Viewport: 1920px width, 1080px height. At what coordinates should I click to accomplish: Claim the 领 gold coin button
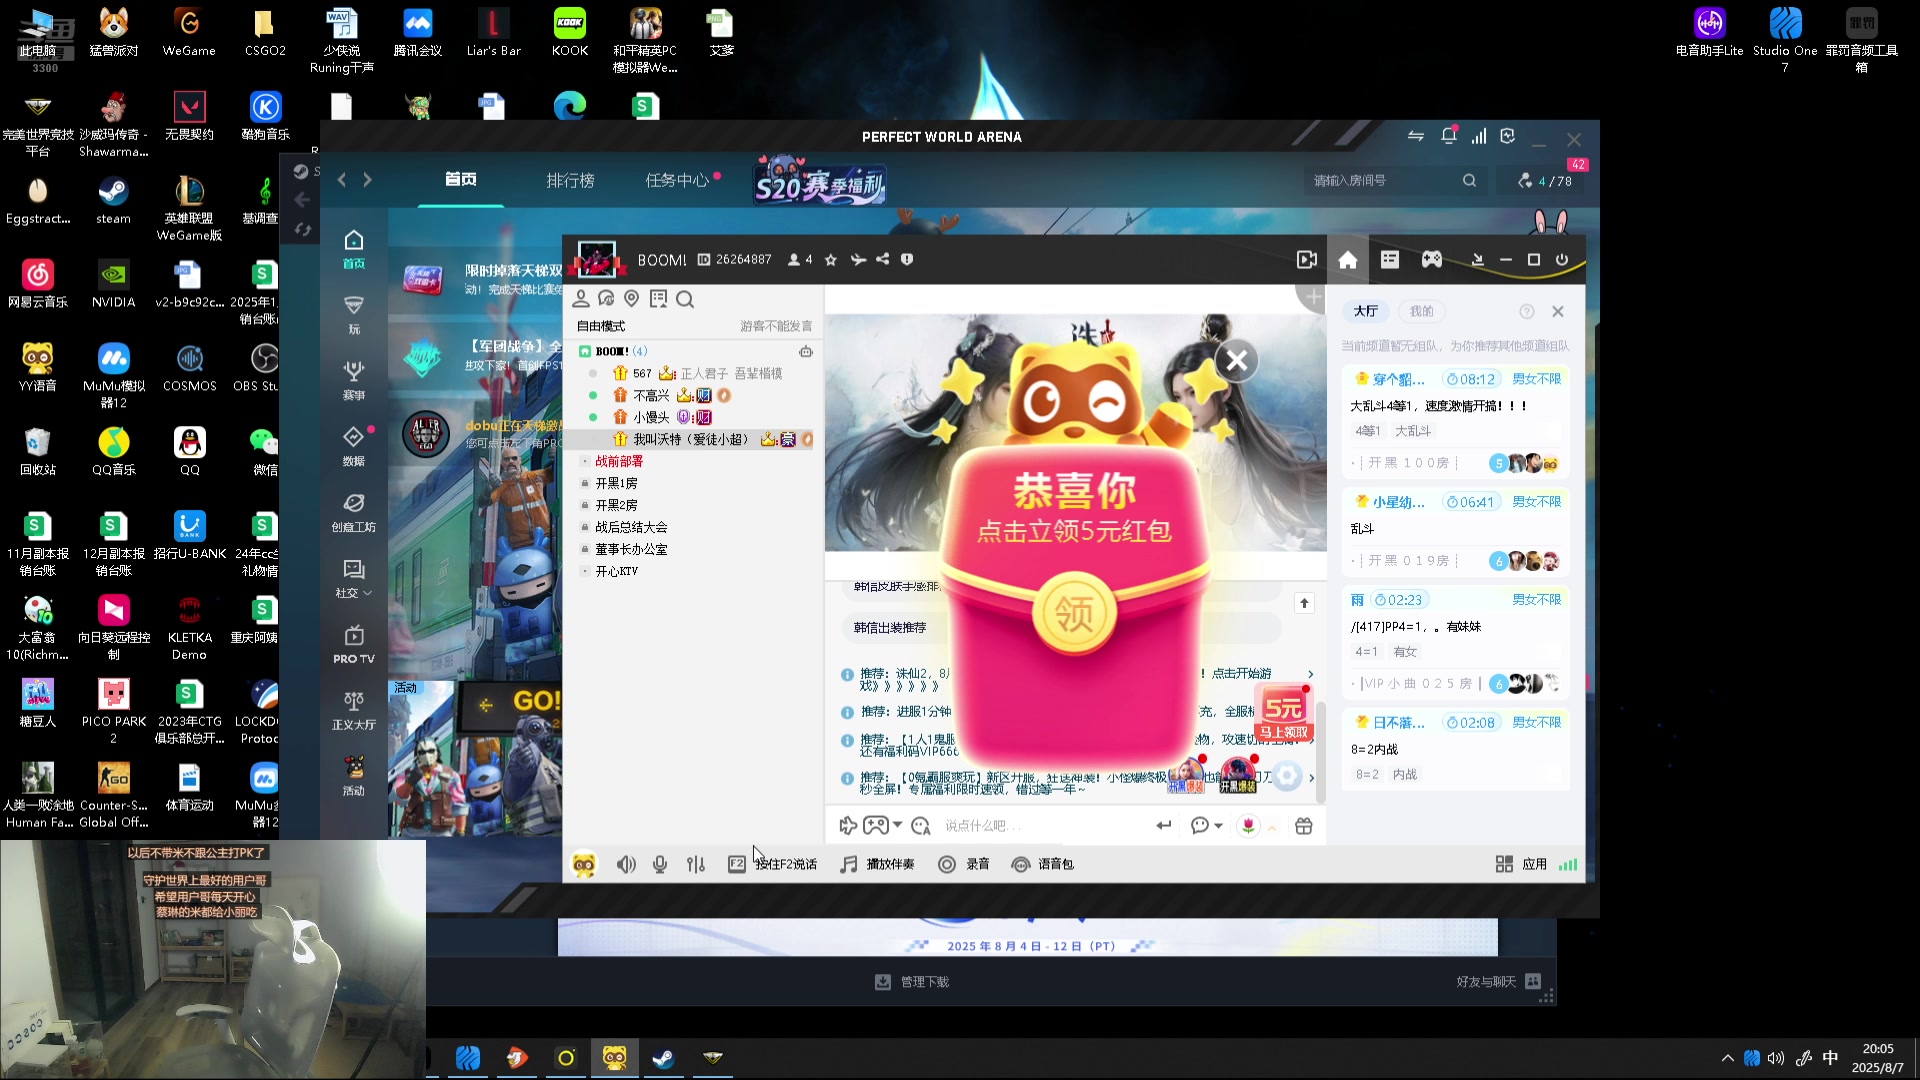point(1074,612)
